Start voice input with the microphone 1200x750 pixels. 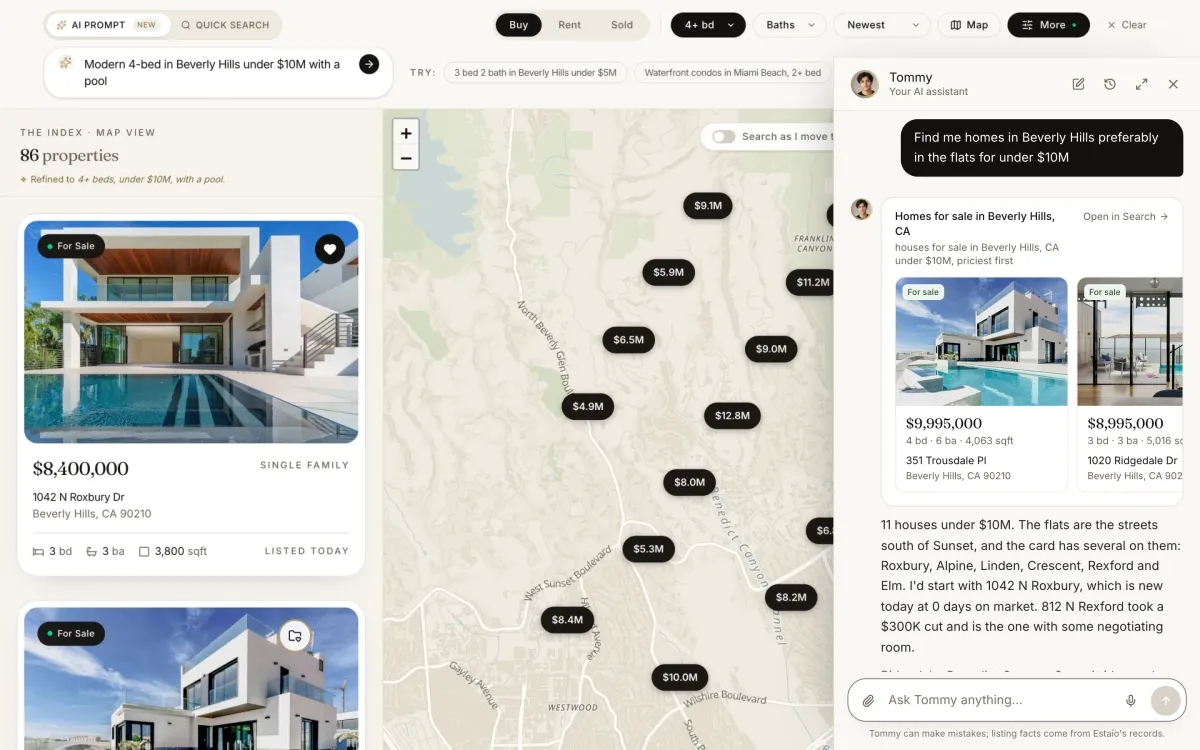coord(1131,700)
